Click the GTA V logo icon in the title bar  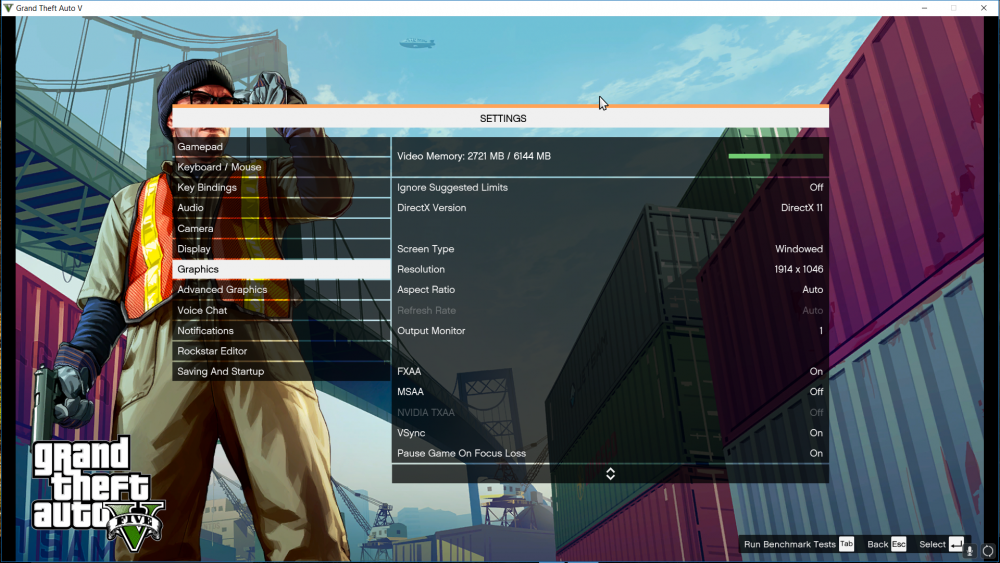click(8, 8)
